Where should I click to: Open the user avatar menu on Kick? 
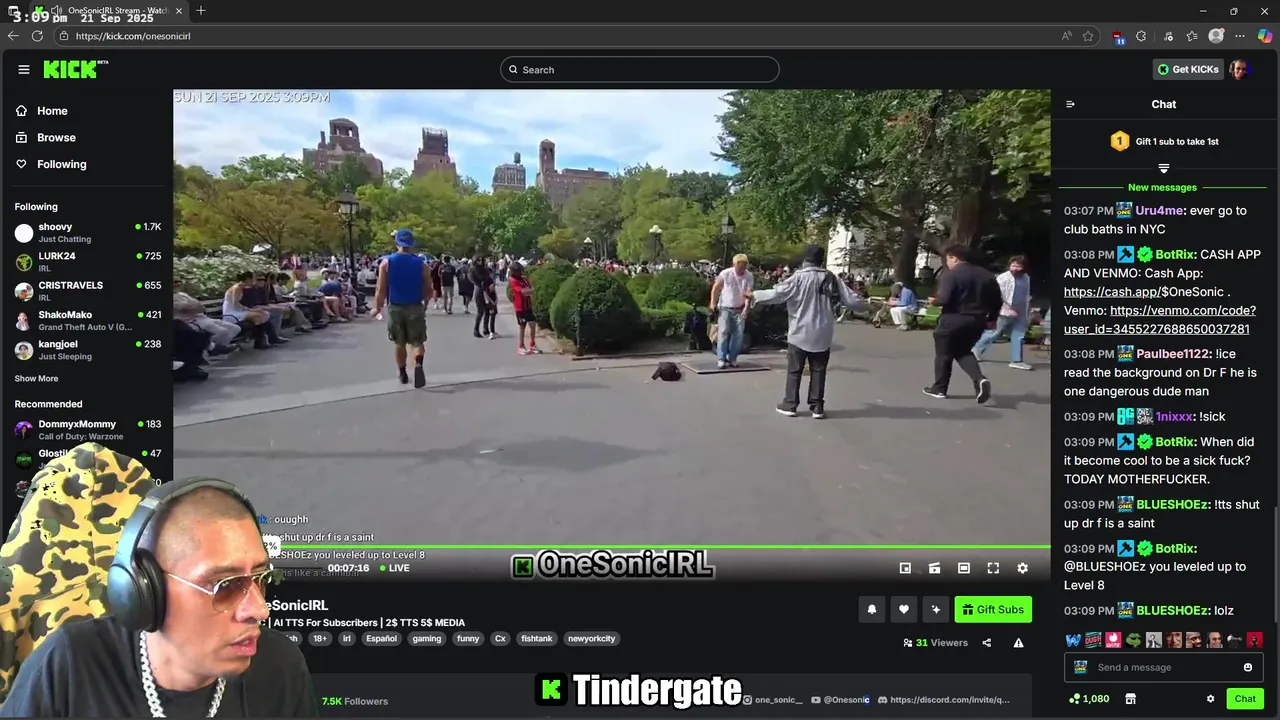[x=1239, y=69]
